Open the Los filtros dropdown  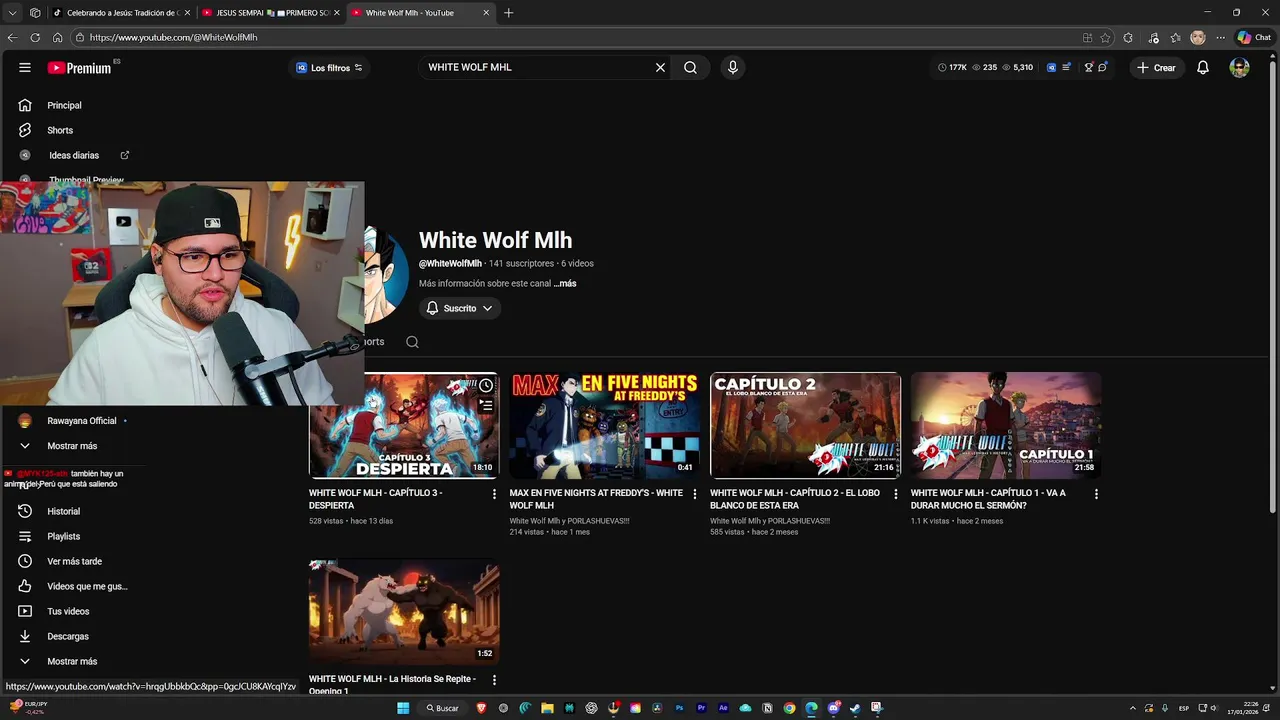(329, 67)
